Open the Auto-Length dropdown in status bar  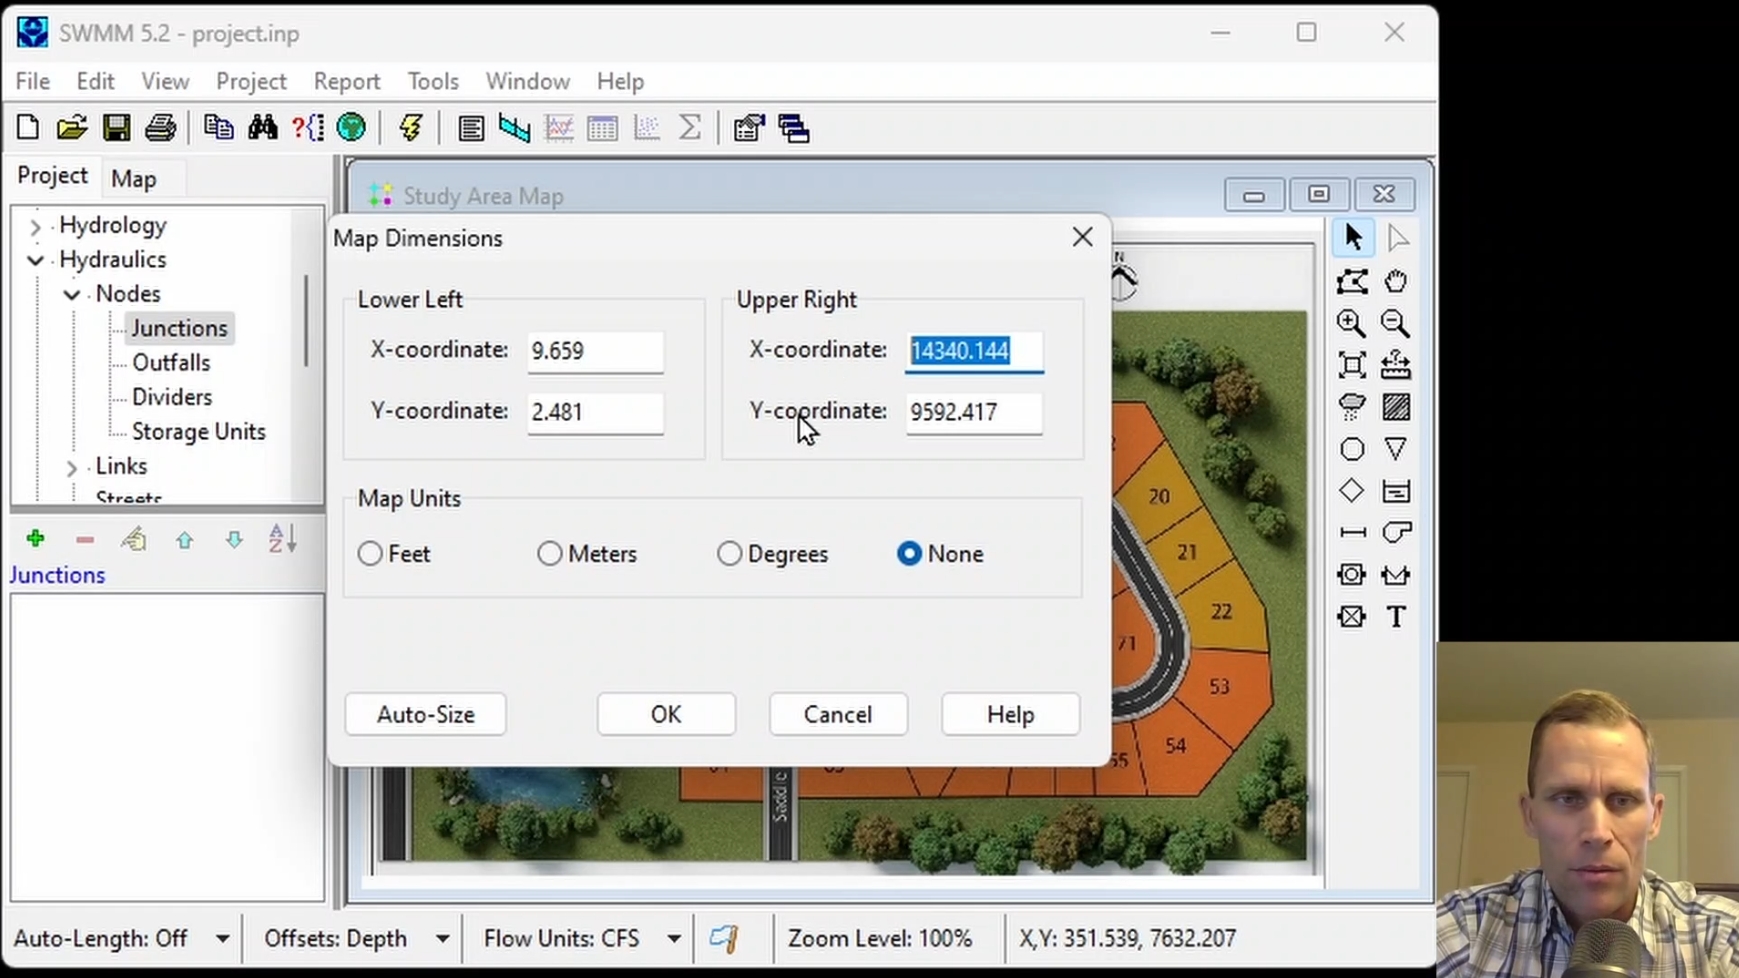(x=222, y=939)
